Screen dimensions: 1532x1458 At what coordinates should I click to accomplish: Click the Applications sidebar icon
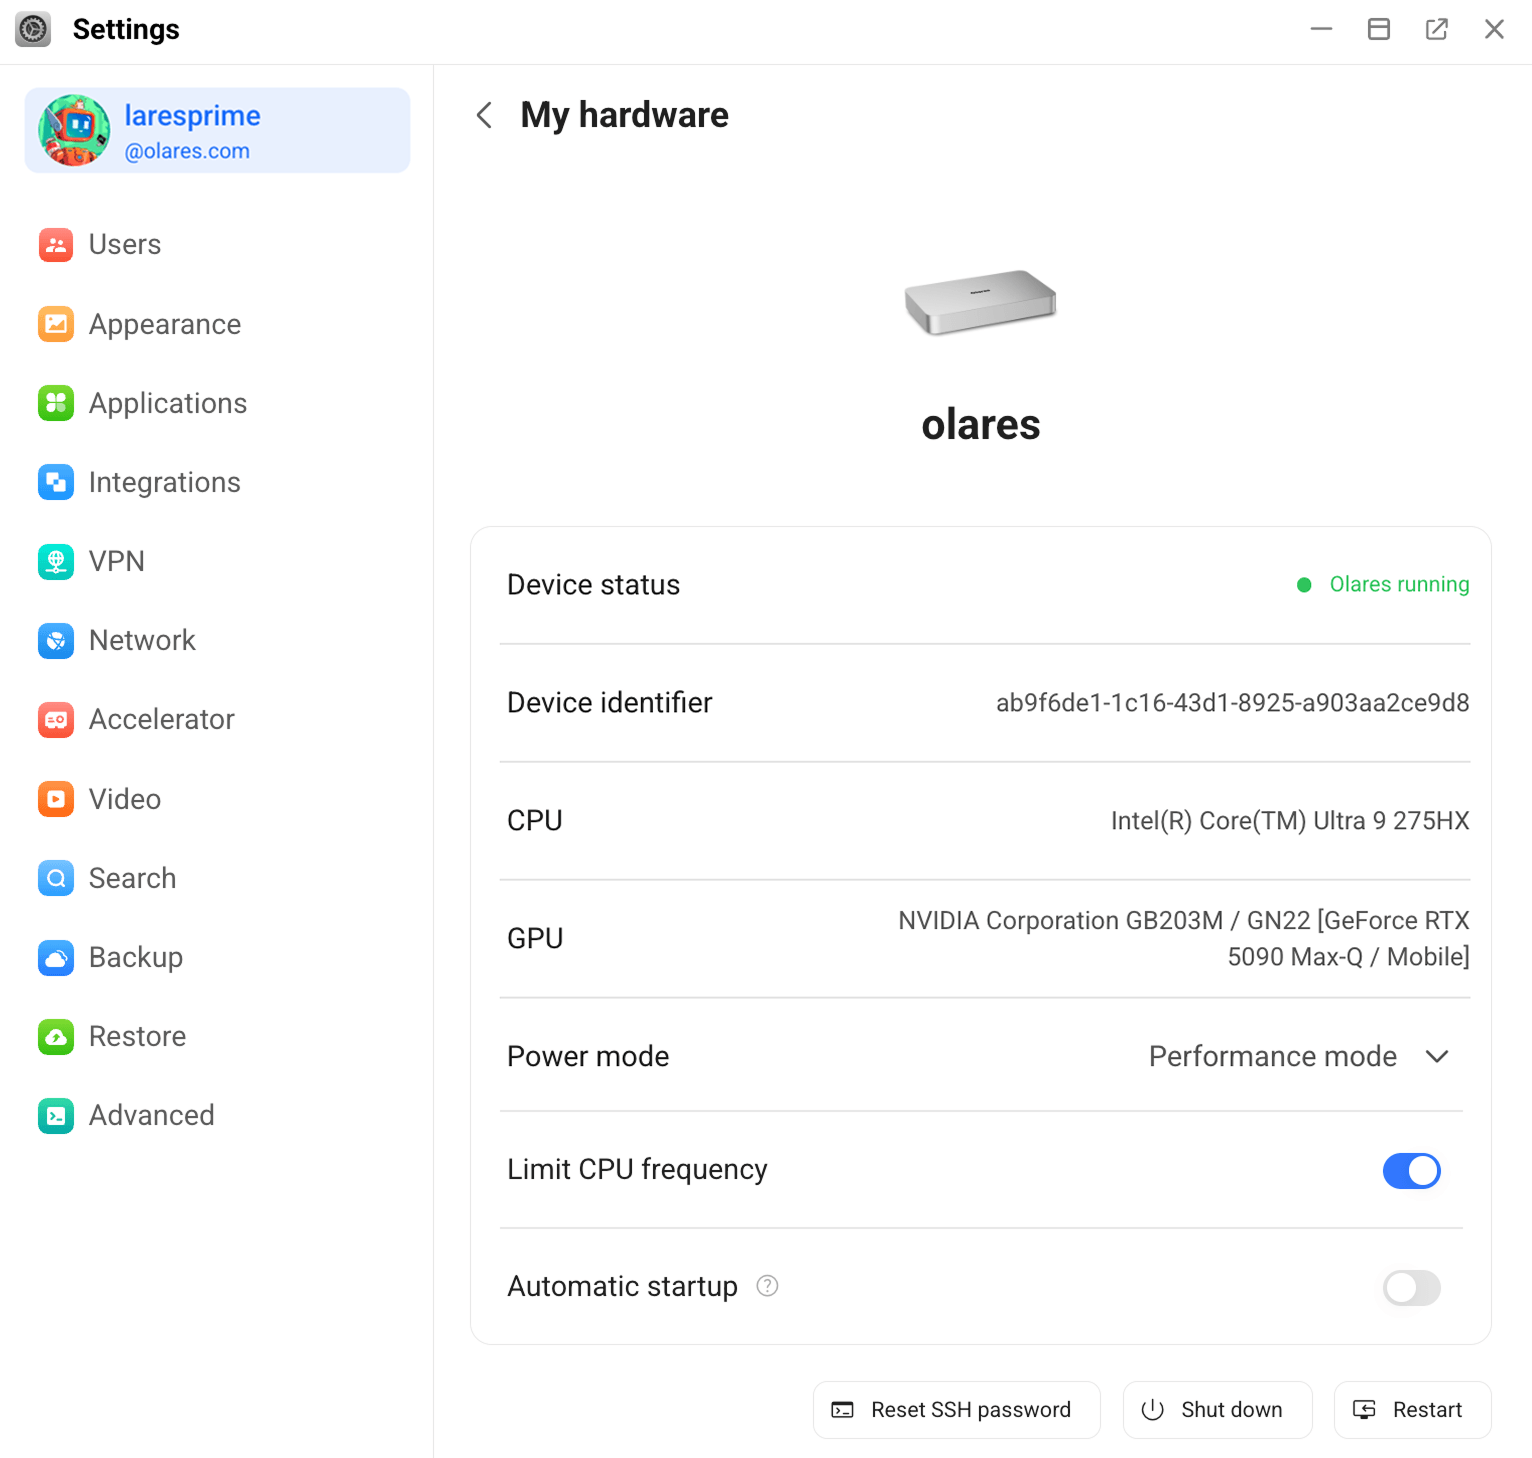pos(56,403)
